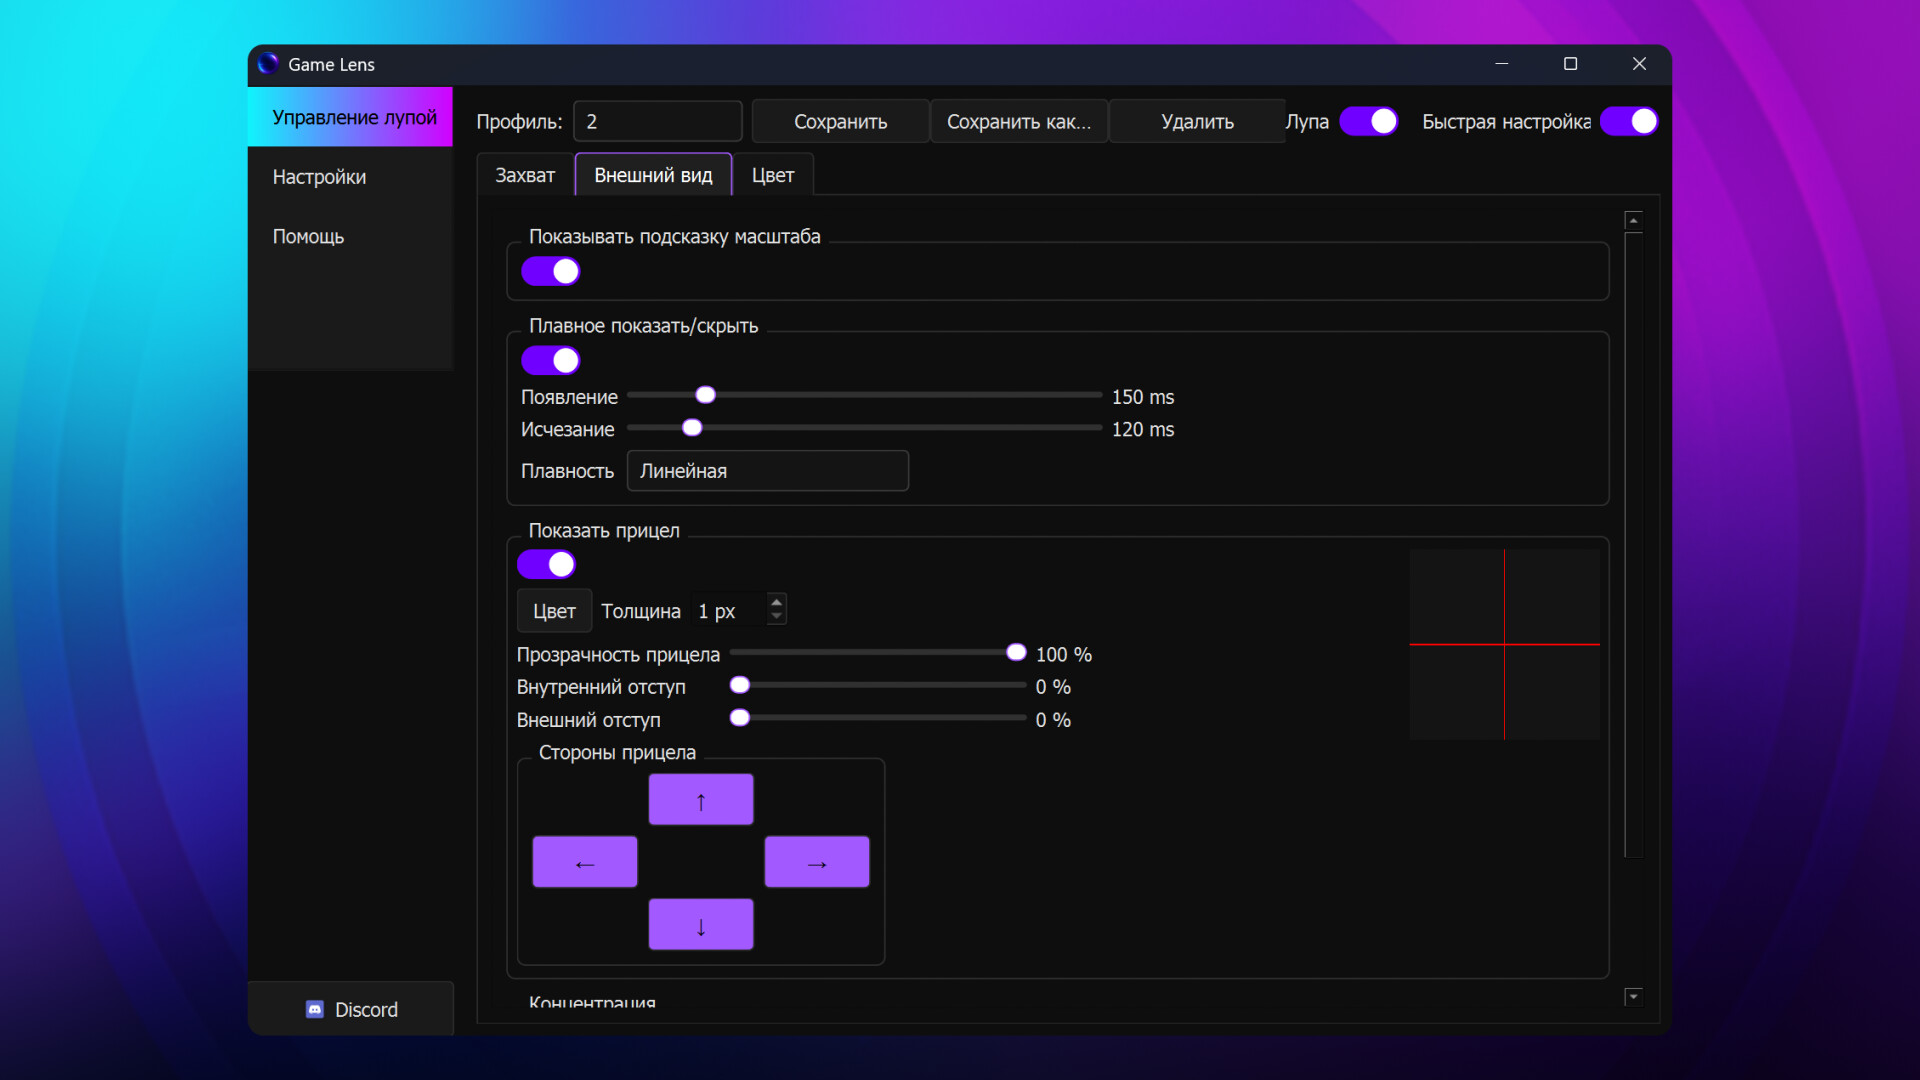
Task: Toggle the bottom crosshair side arrow
Action: [x=701, y=924]
